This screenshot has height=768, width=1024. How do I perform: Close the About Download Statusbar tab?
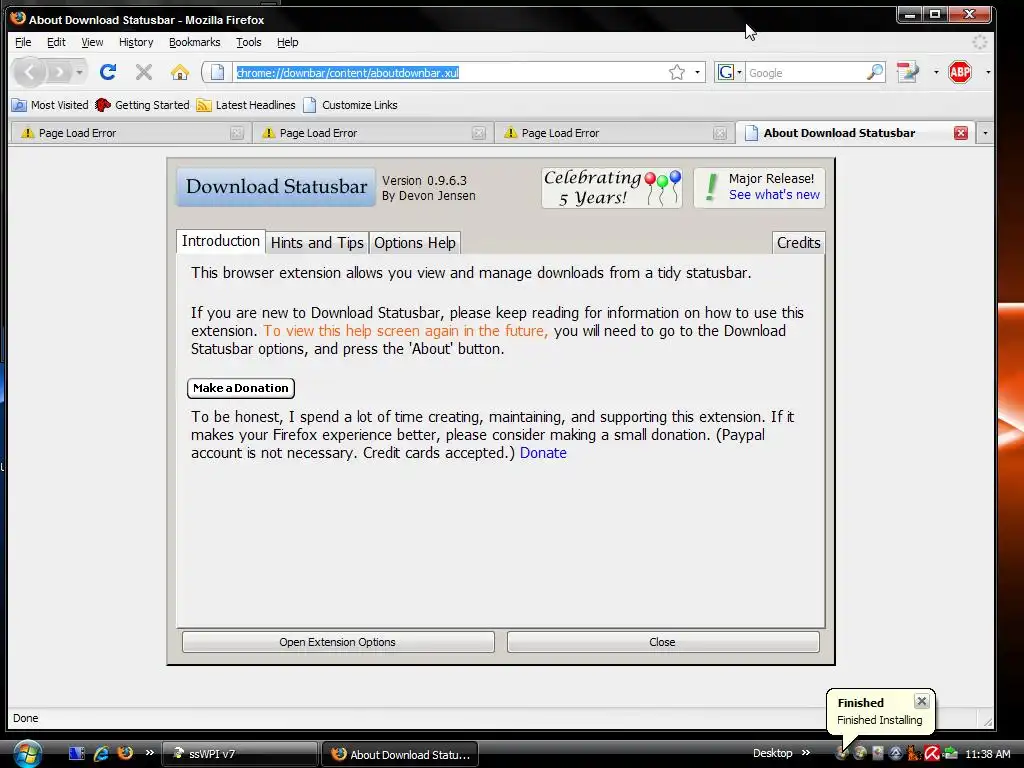coord(961,133)
